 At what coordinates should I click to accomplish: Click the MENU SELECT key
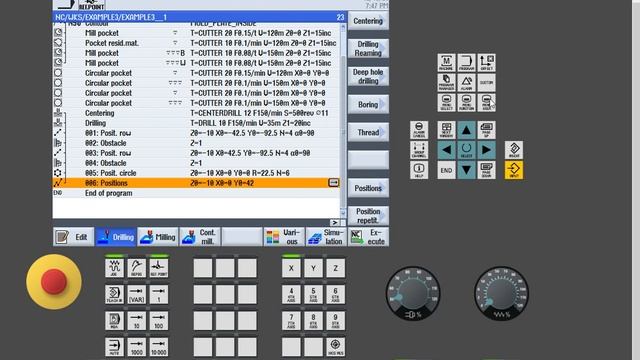(447, 102)
